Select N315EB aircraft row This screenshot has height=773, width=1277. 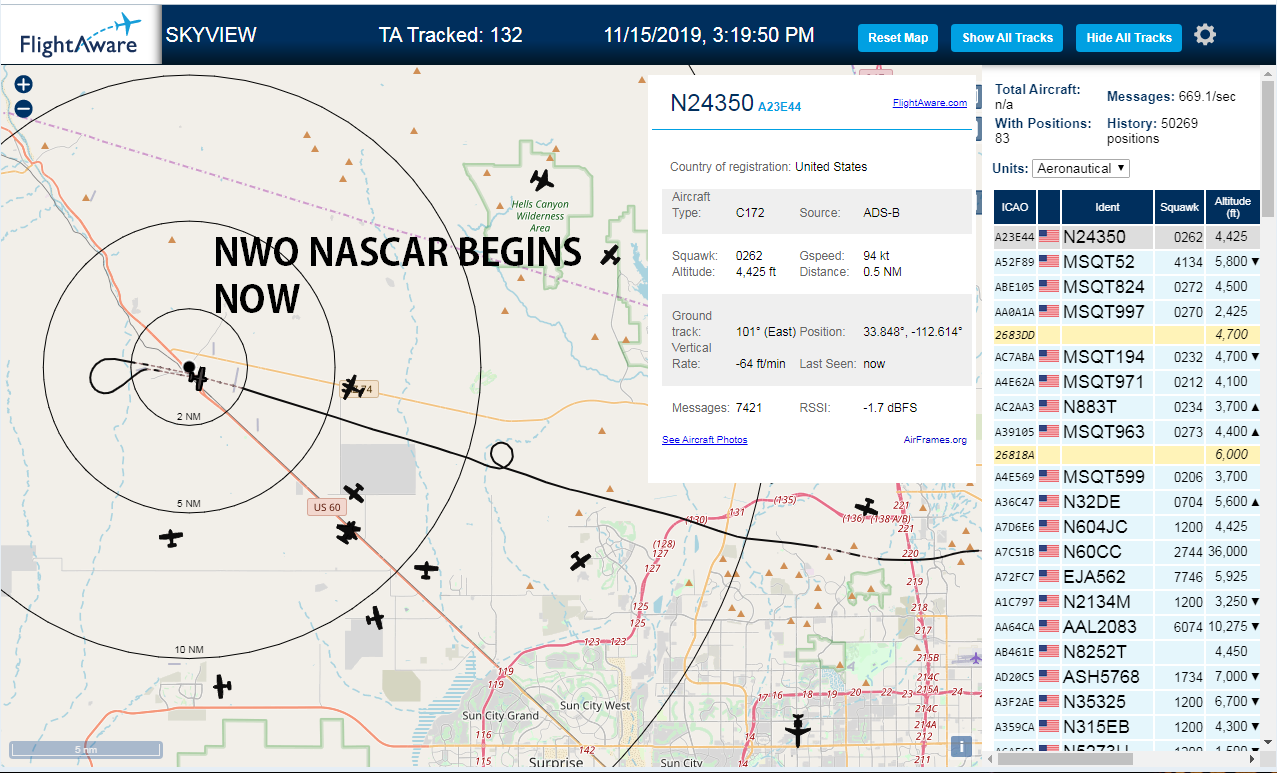tap(1127, 727)
